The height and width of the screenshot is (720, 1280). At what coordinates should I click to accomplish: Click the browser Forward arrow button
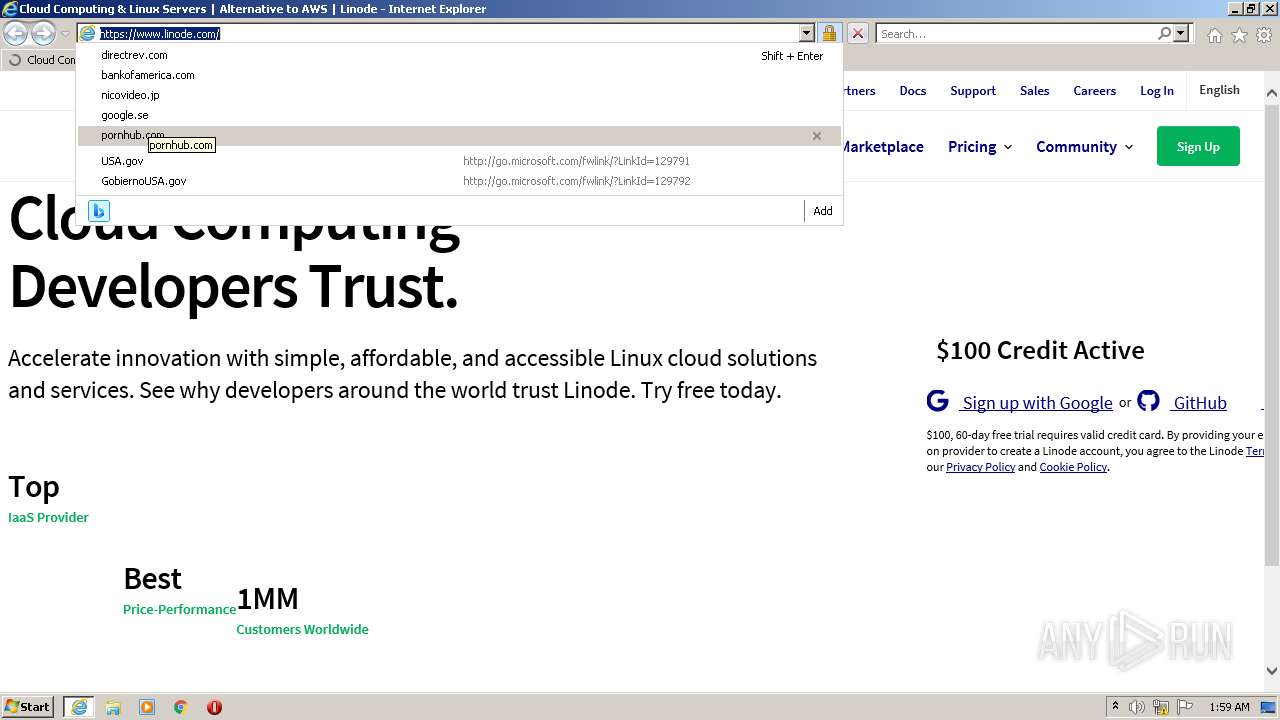[43, 34]
